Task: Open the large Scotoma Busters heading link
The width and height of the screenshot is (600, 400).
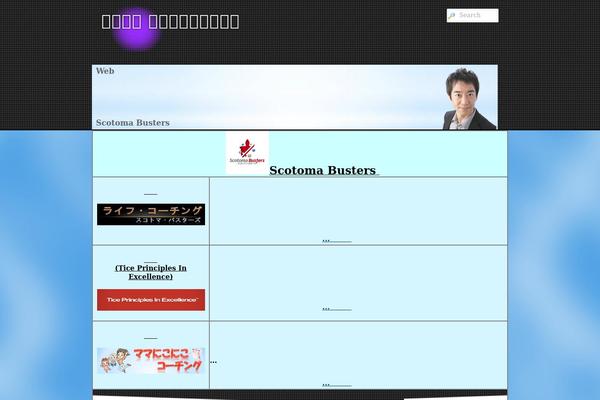Action: [323, 170]
